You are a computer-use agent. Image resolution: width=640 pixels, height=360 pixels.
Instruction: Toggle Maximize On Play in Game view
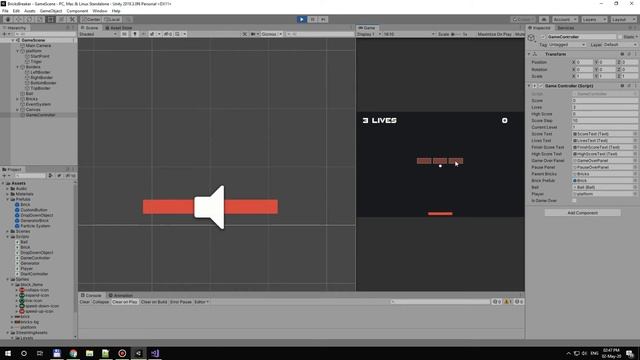tap(494, 34)
